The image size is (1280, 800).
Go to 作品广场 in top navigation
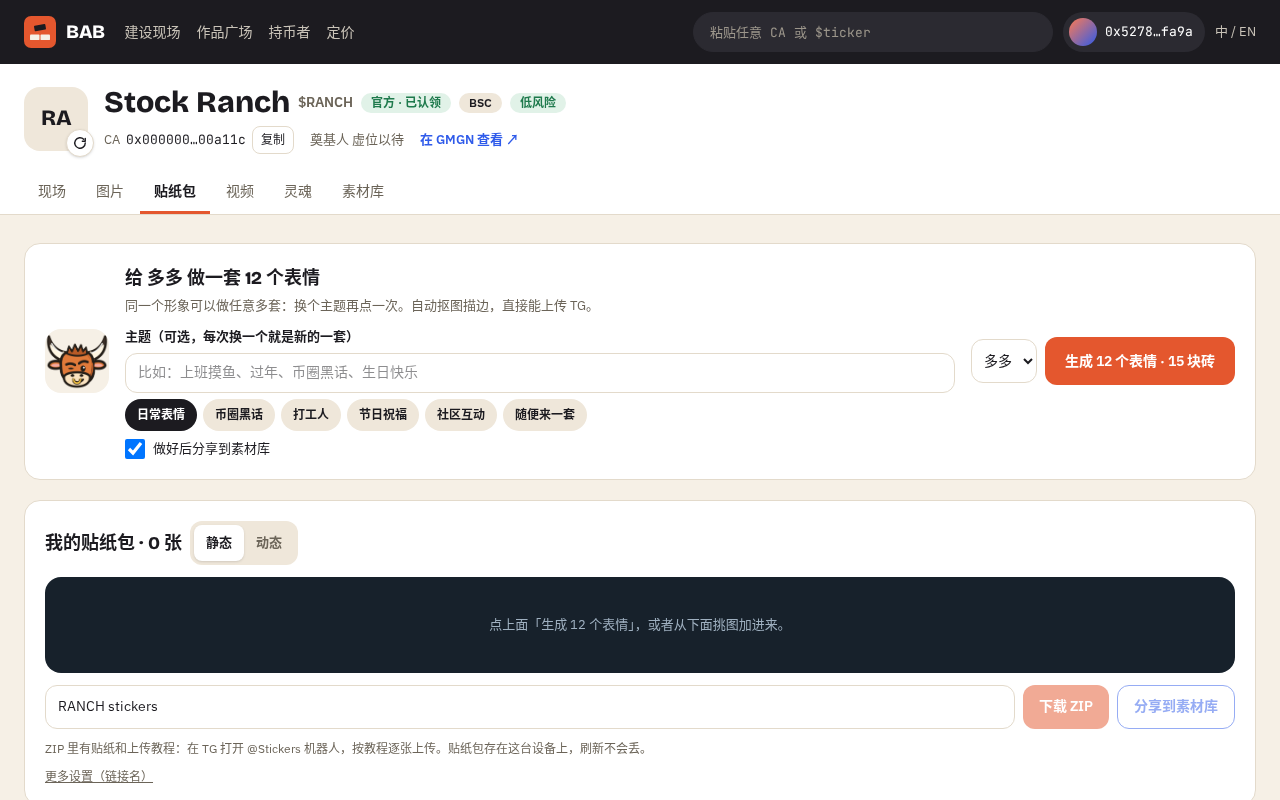pos(225,32)
